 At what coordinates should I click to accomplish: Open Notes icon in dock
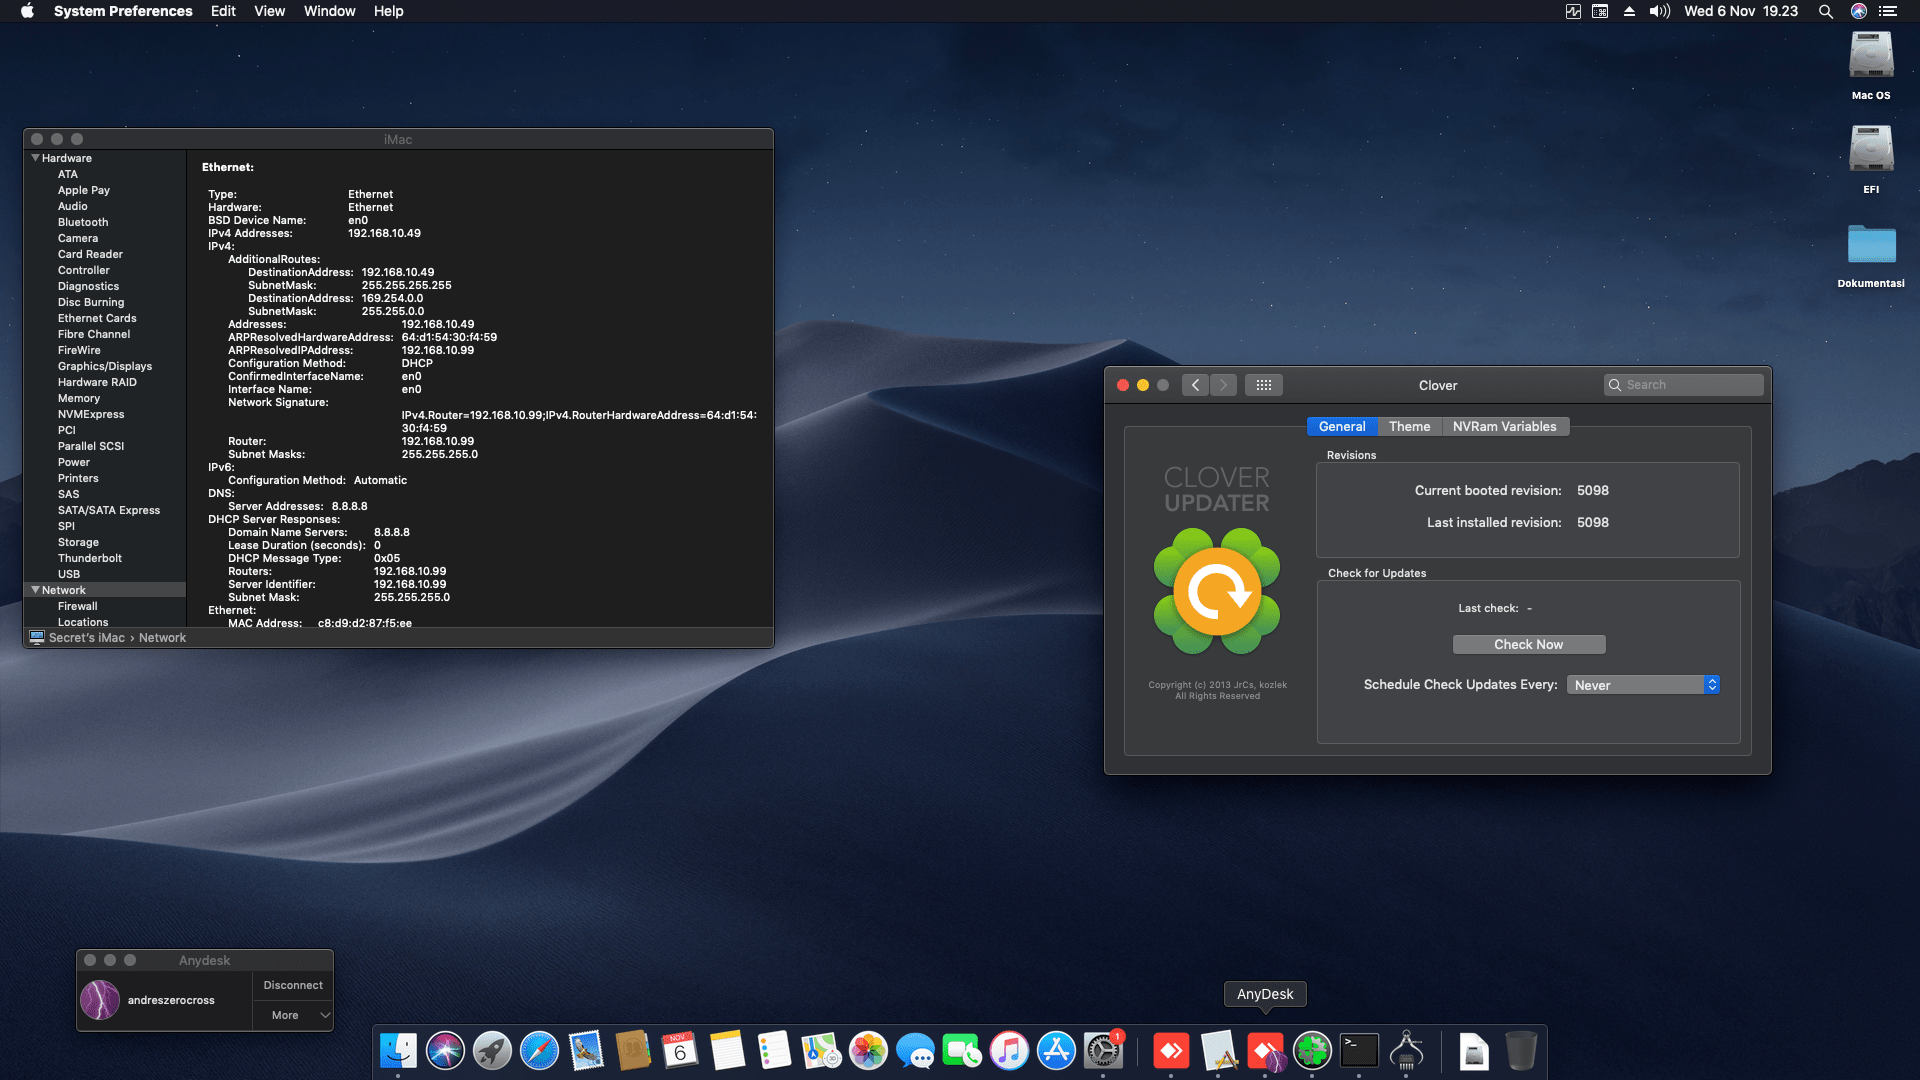coord(727,1051)
